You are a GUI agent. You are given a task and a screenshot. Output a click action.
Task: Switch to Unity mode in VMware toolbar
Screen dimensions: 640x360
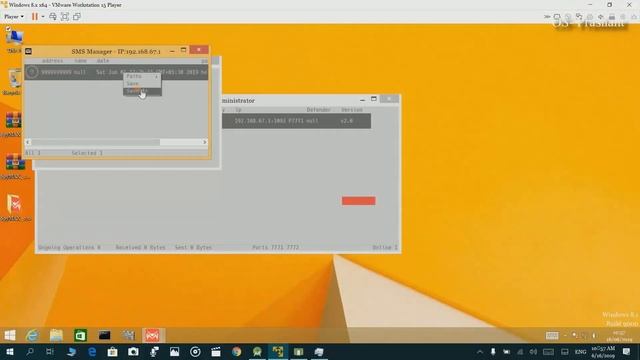tap(77, 17)
